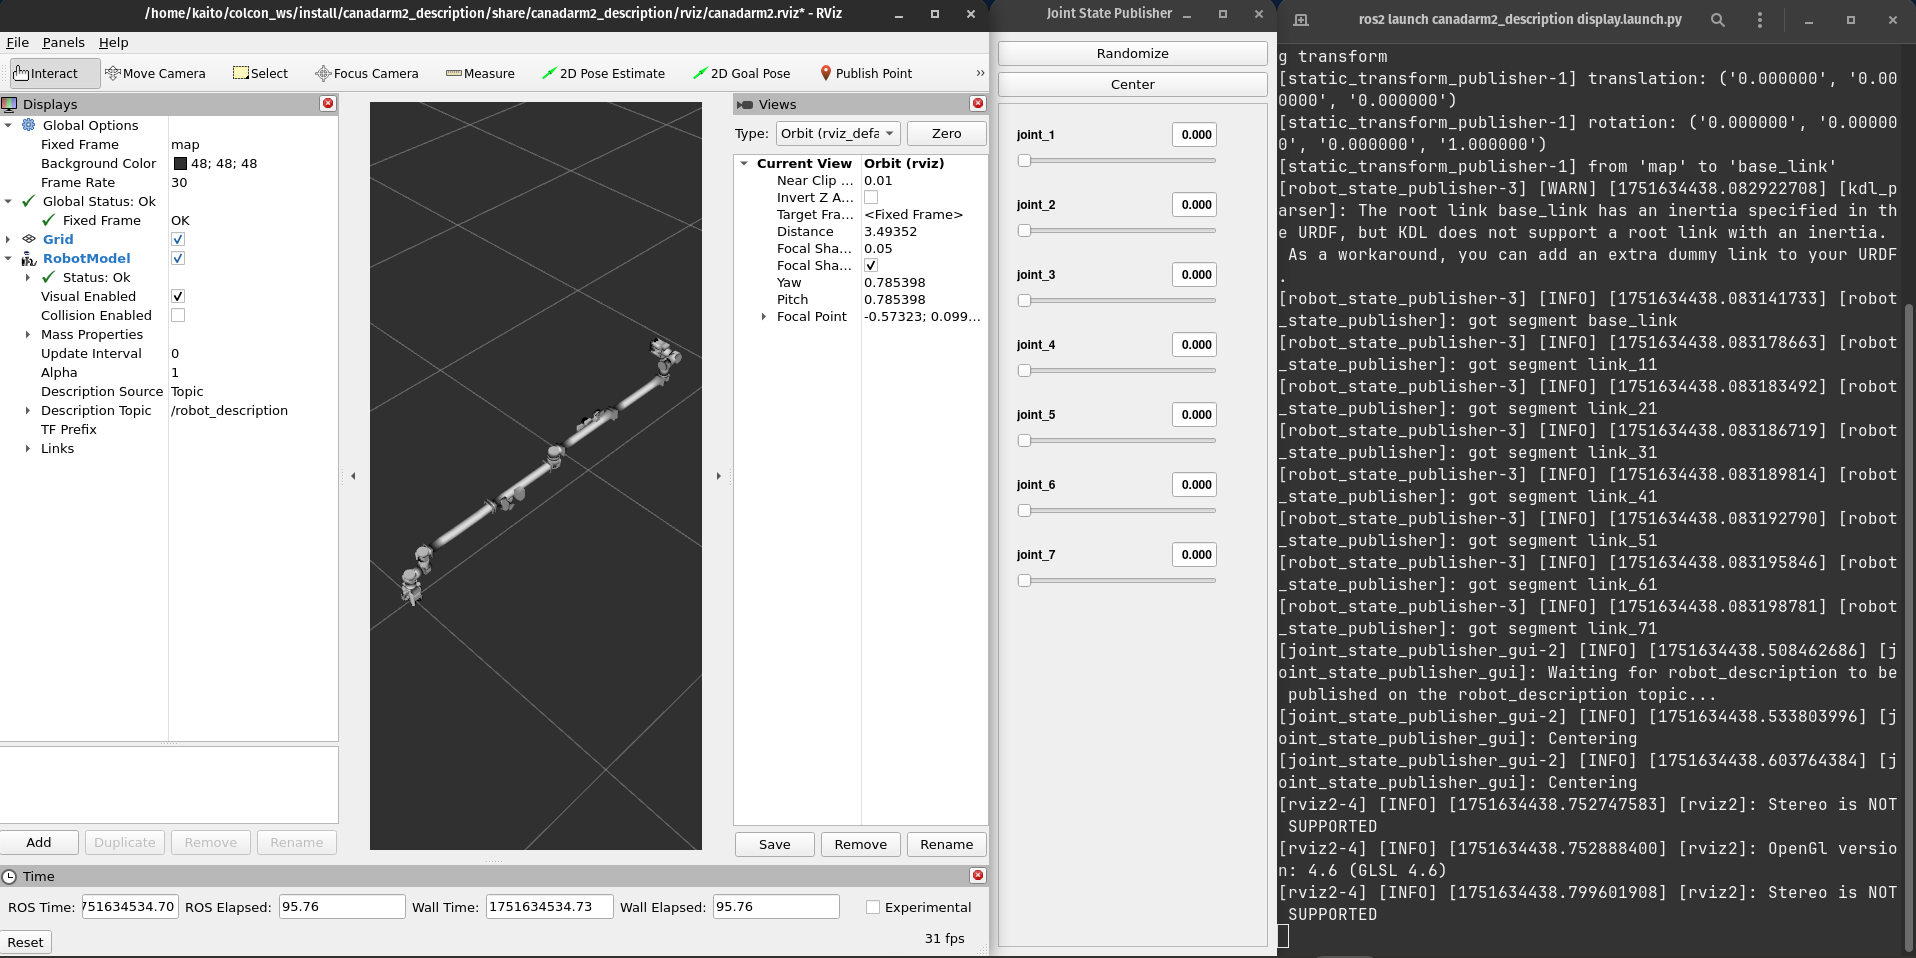Image resolution: width=1916 pixels, height=958 pixels.
Task: Click the Publish Point tool
Action: click(x=865, y=73)
